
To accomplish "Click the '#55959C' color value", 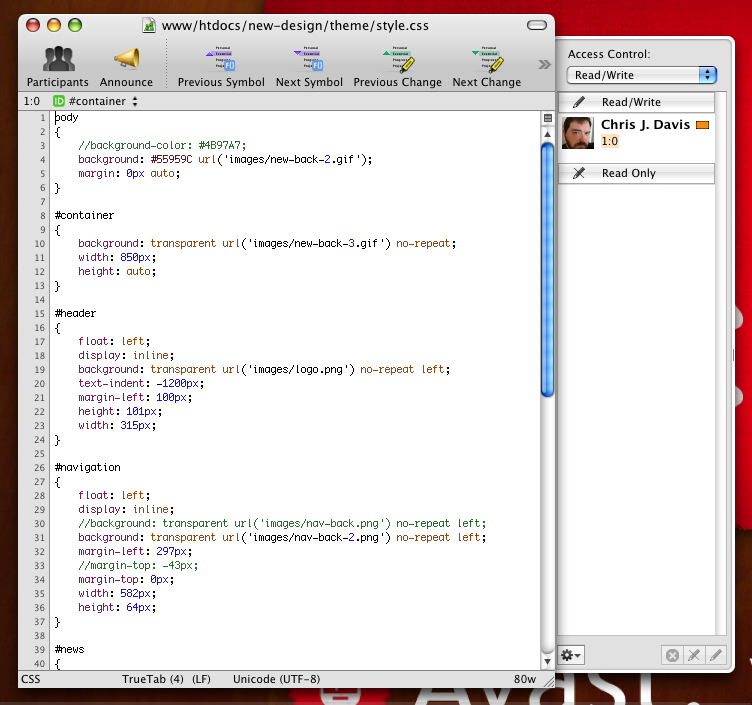I will coord(171,159).
